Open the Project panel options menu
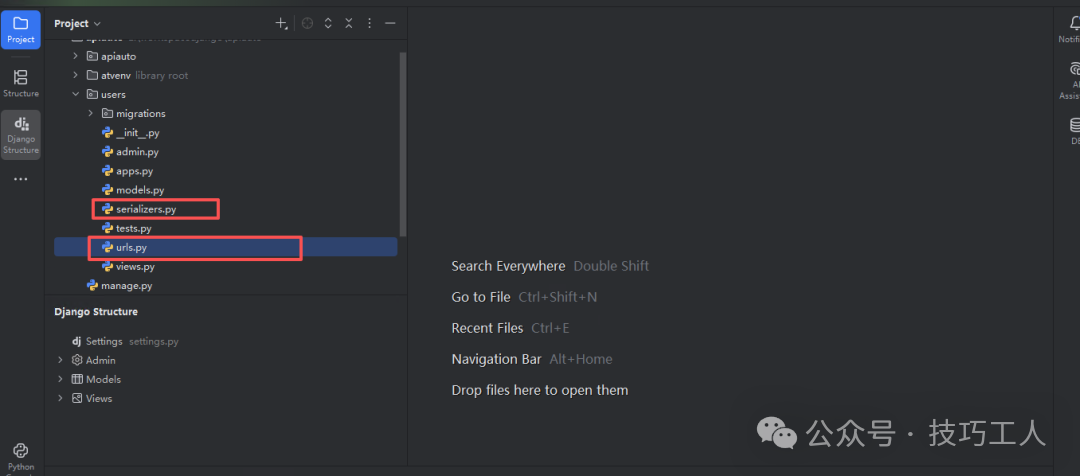 (x=369, y=23)
